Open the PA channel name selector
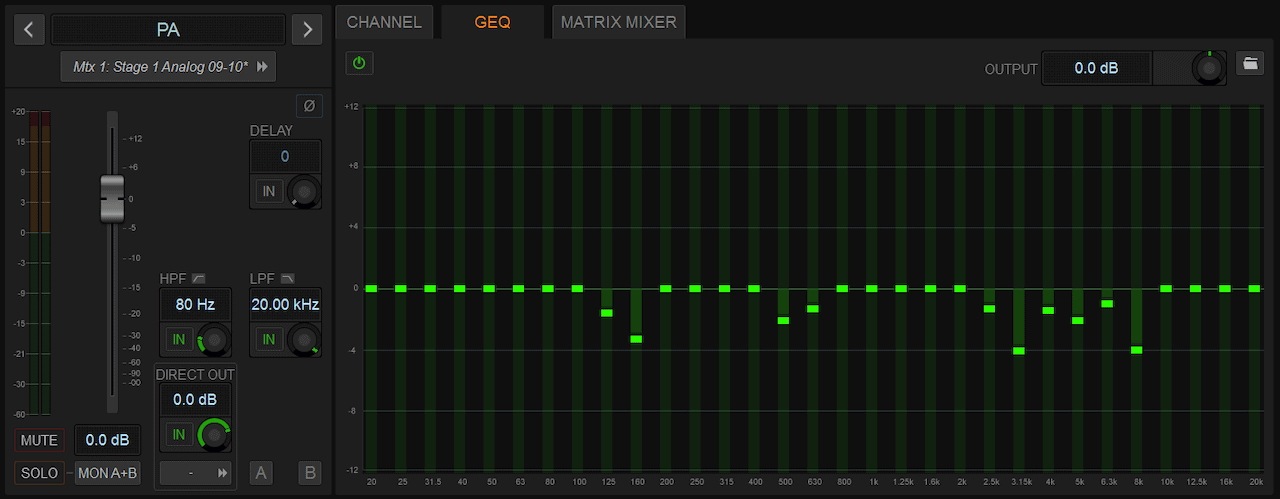The image size is (1280, 499). tap(168, 30)
